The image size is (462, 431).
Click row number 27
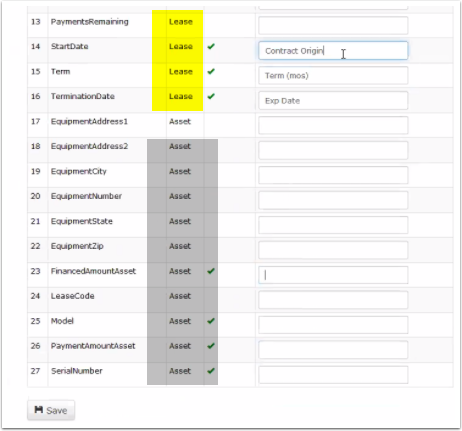click(36, 371)
